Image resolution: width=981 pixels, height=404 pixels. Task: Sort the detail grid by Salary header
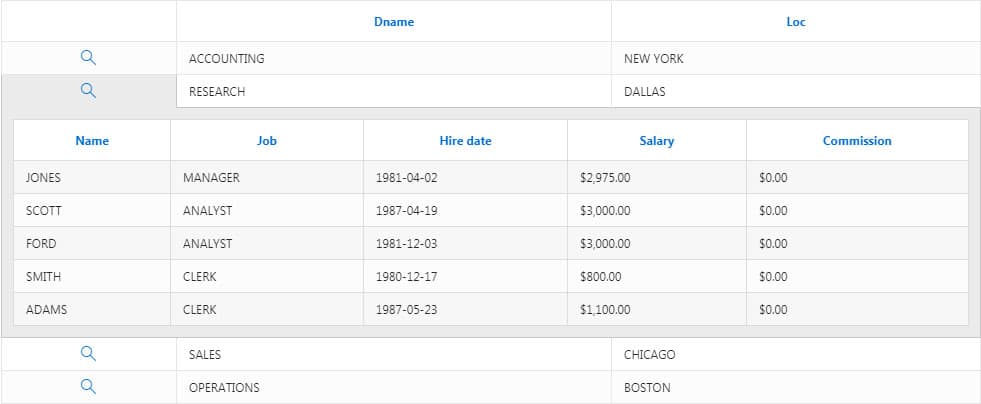[x=656, y=141]
